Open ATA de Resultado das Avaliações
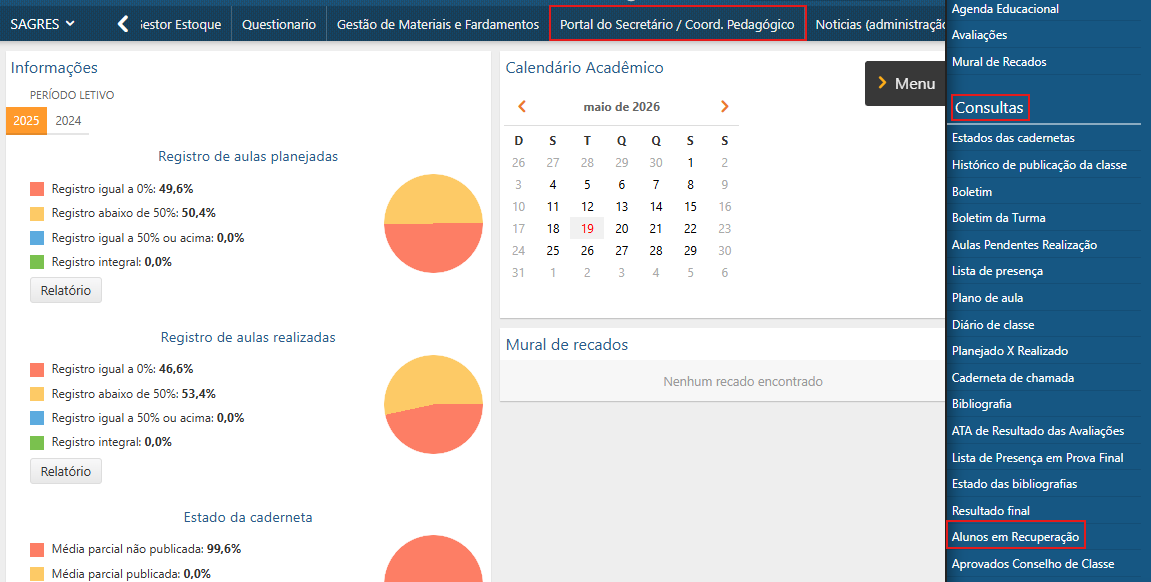1151x582 pixels. [1038, 432]
